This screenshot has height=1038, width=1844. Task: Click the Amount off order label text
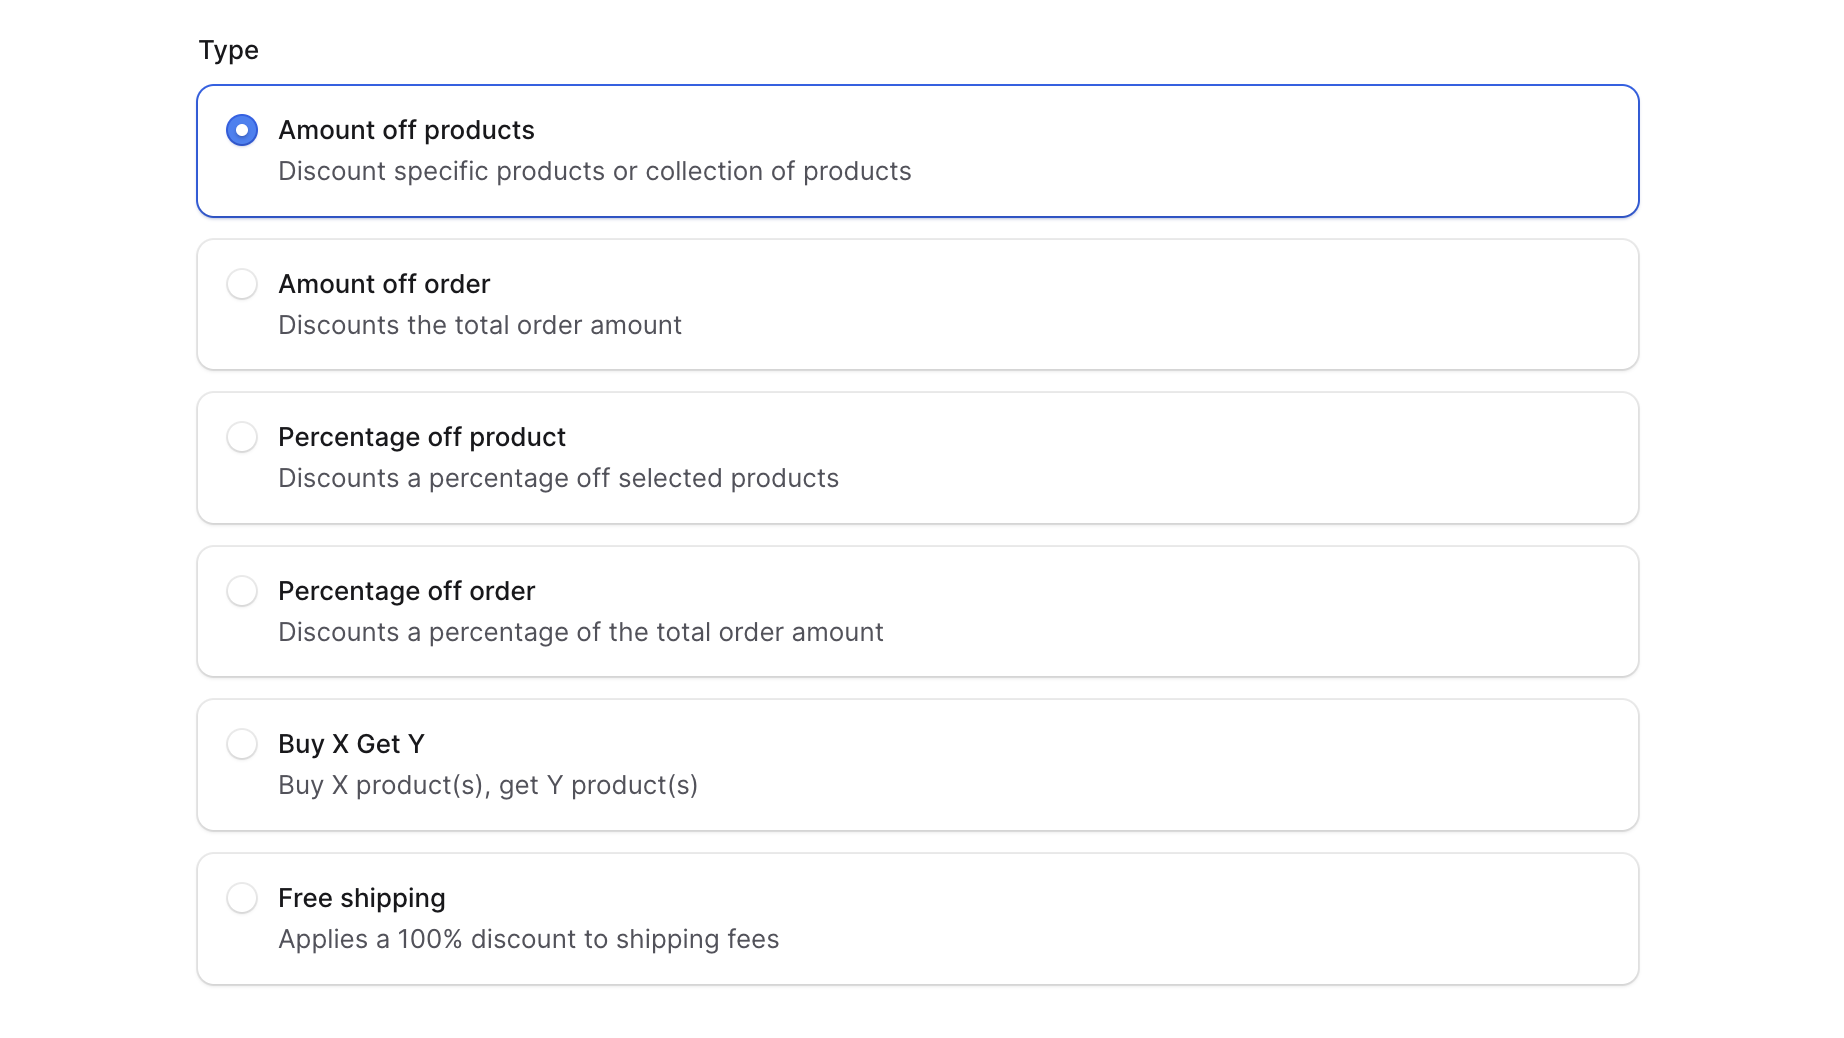click(384, 284)
